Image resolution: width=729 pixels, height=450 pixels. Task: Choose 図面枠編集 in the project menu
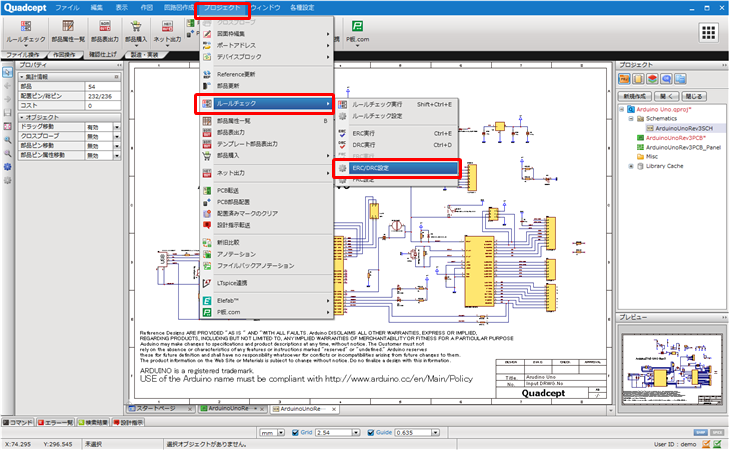coord(267,34)
